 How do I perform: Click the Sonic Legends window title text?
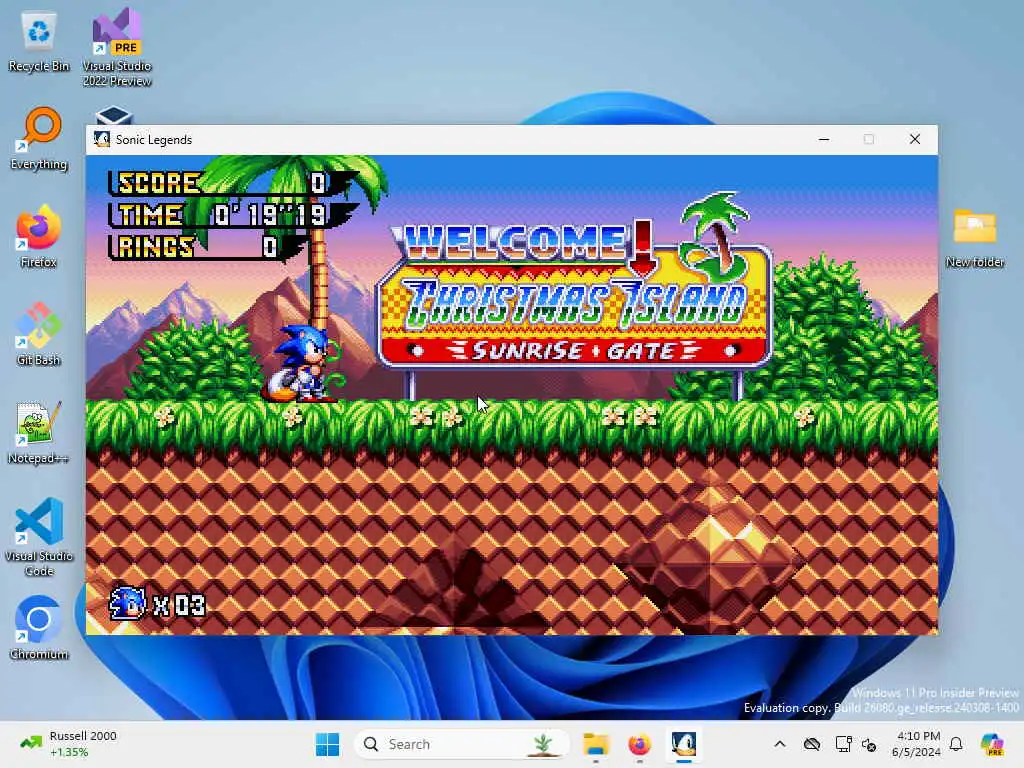pos(154,139)
